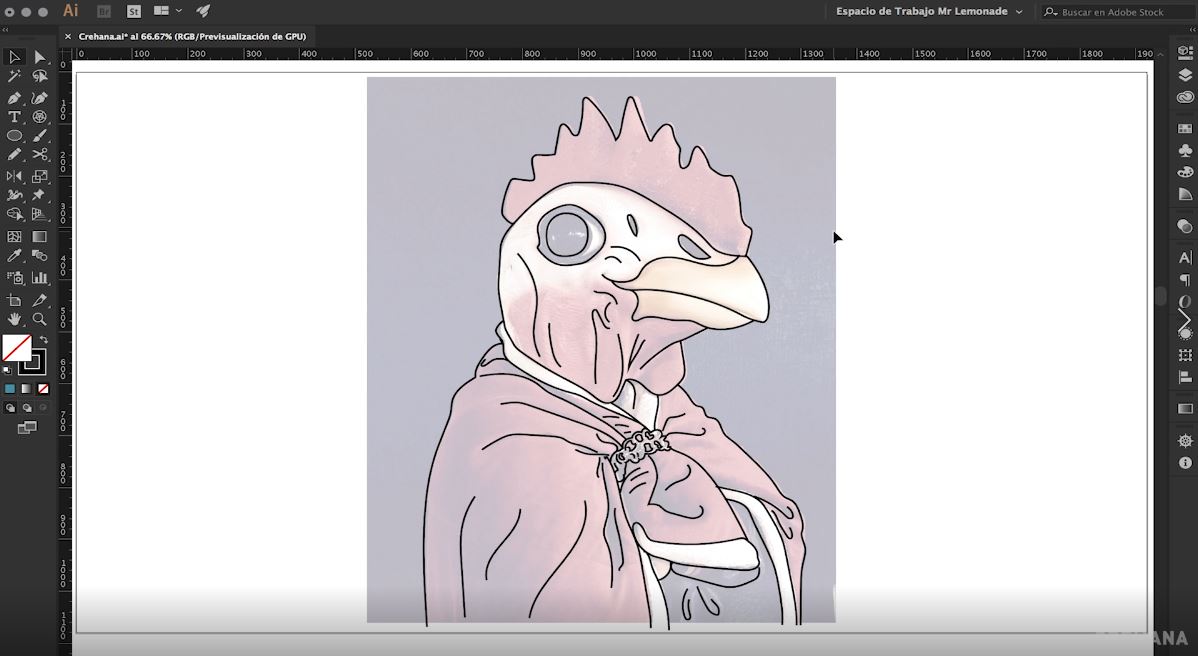The image size is (1198, 656).
Task: Open the OpenType panel
Action: pyautogui.click(x=1185, y=302)
